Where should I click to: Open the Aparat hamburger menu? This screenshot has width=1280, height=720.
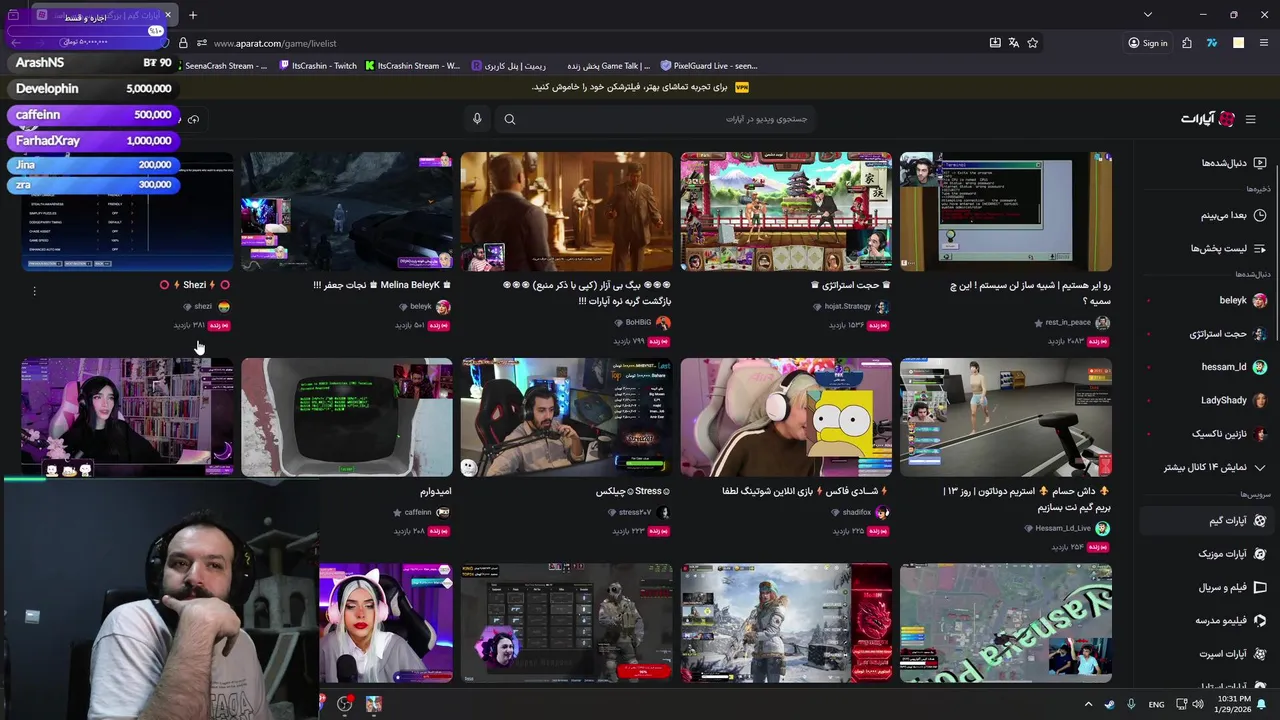tap(1250, 119)
